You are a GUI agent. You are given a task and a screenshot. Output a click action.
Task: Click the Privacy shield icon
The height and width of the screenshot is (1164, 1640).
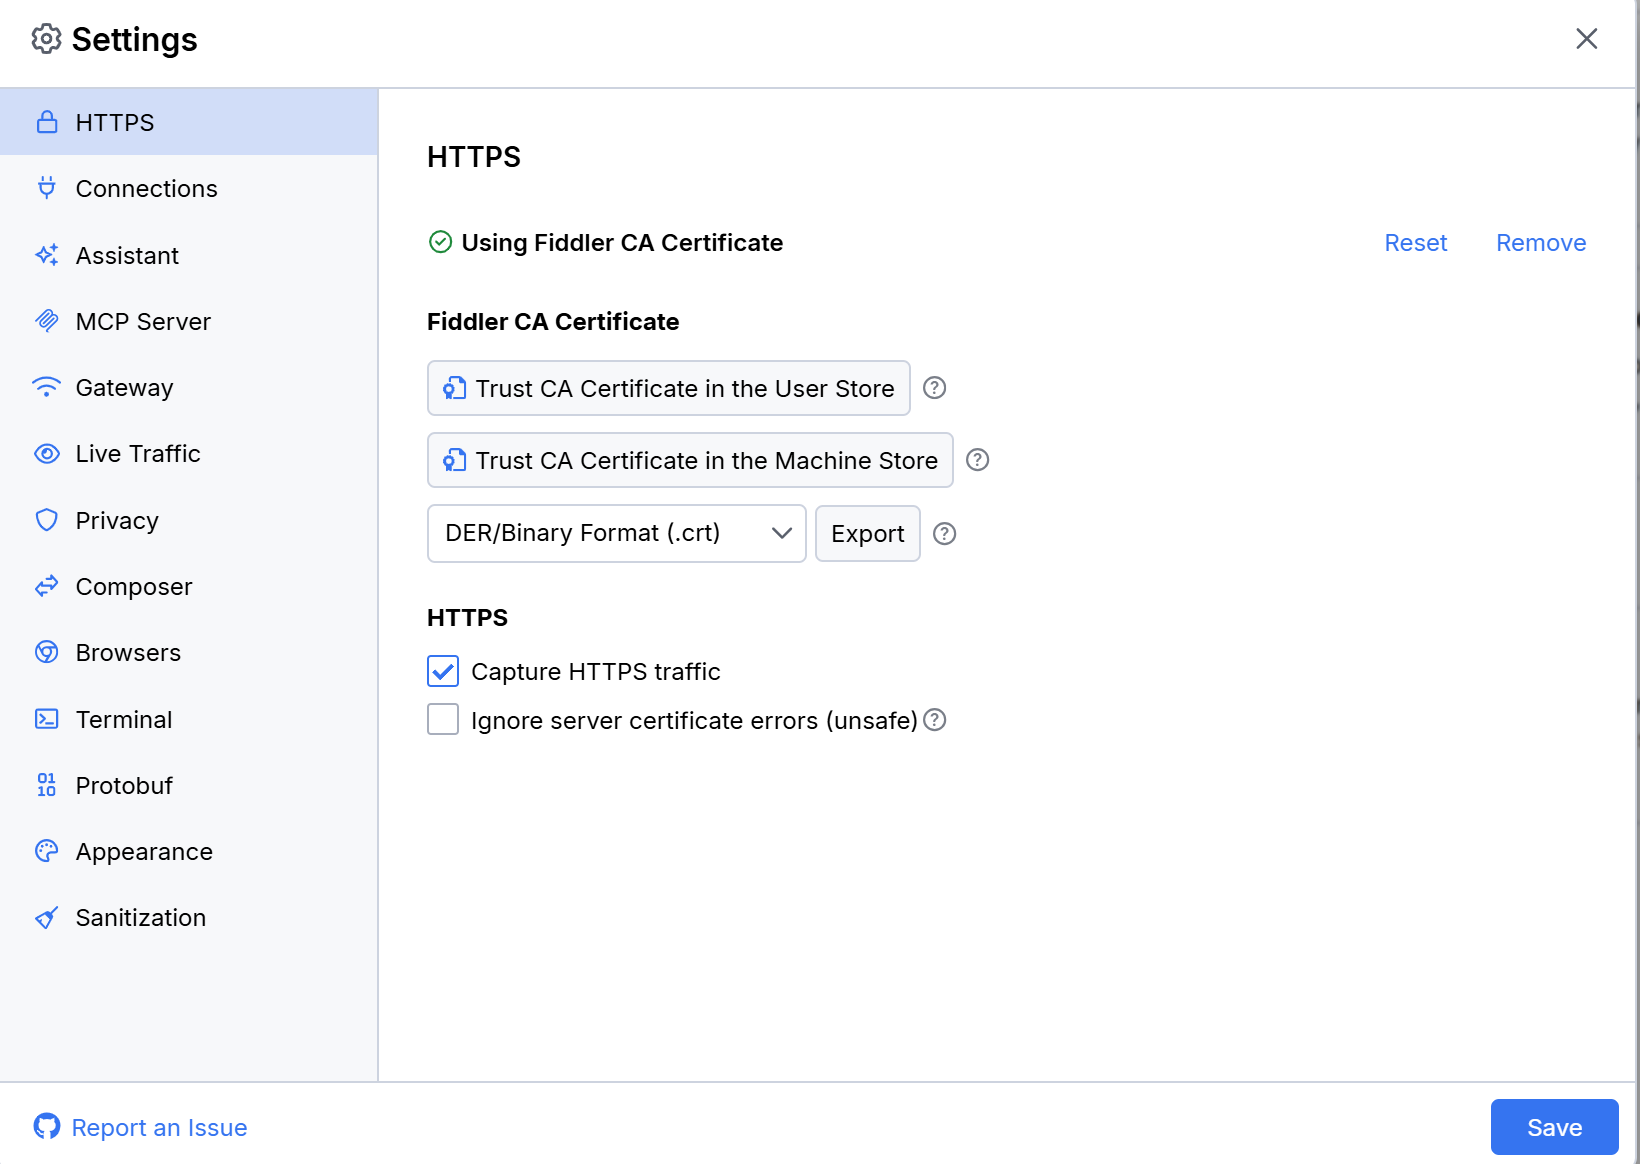pos(47,520)
